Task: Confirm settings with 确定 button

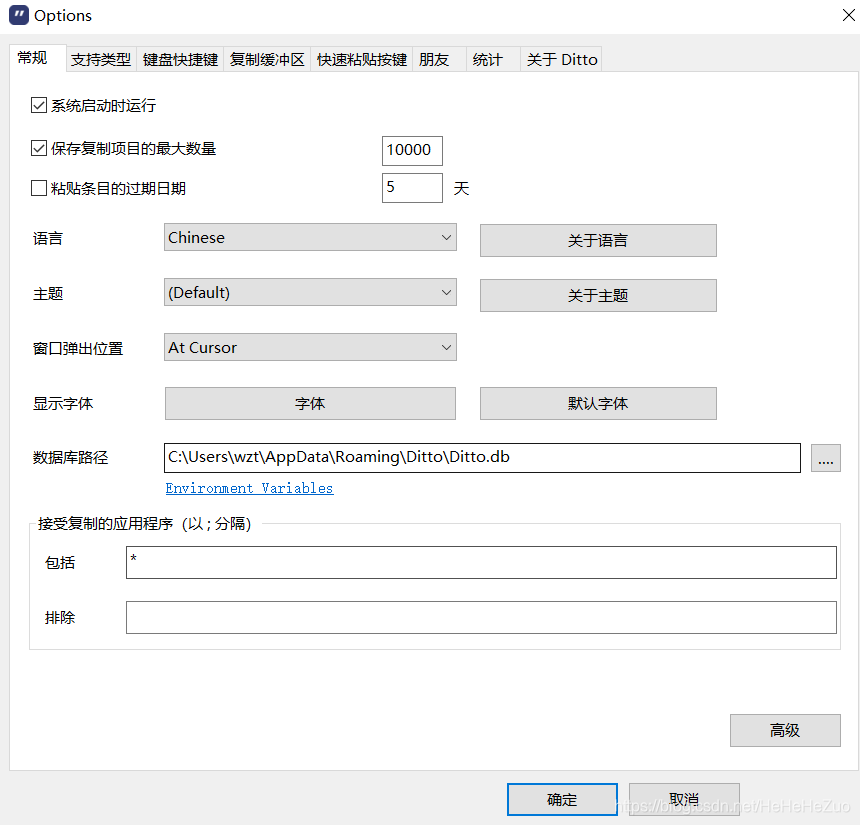Action: pyautogui.click(x=562, y=799)
